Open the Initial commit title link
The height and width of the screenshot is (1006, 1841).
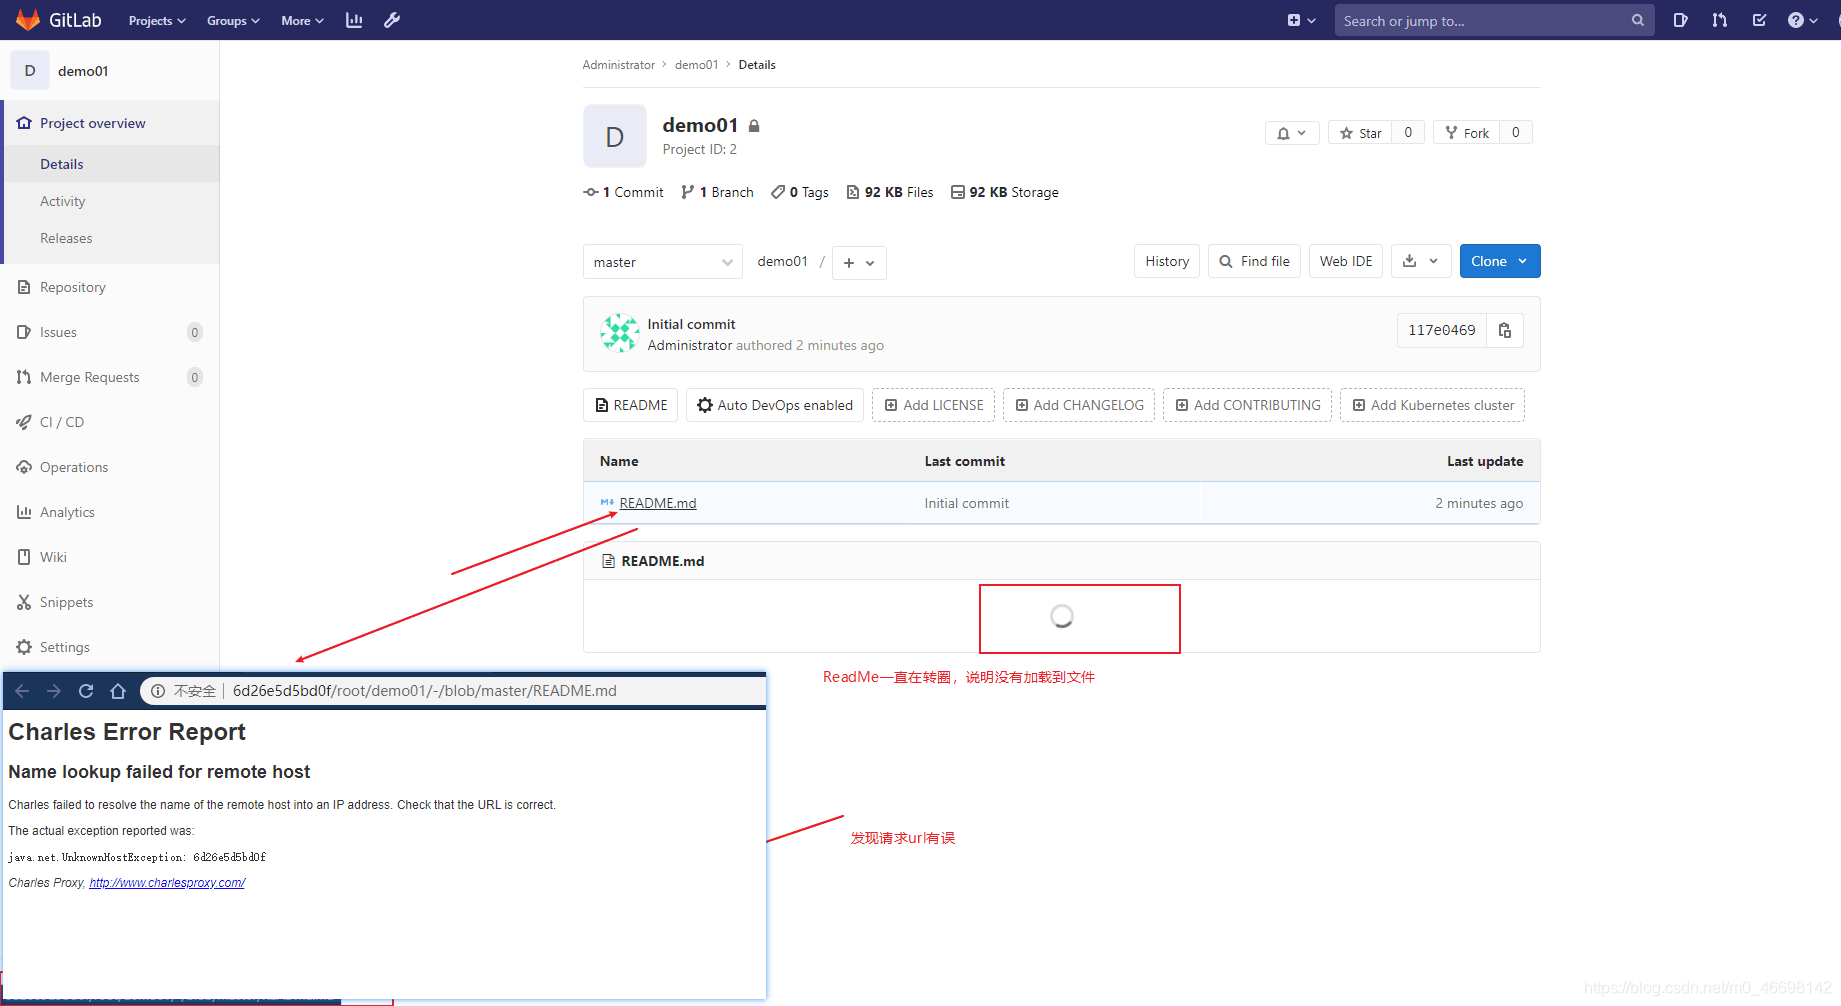pos(691,324)
